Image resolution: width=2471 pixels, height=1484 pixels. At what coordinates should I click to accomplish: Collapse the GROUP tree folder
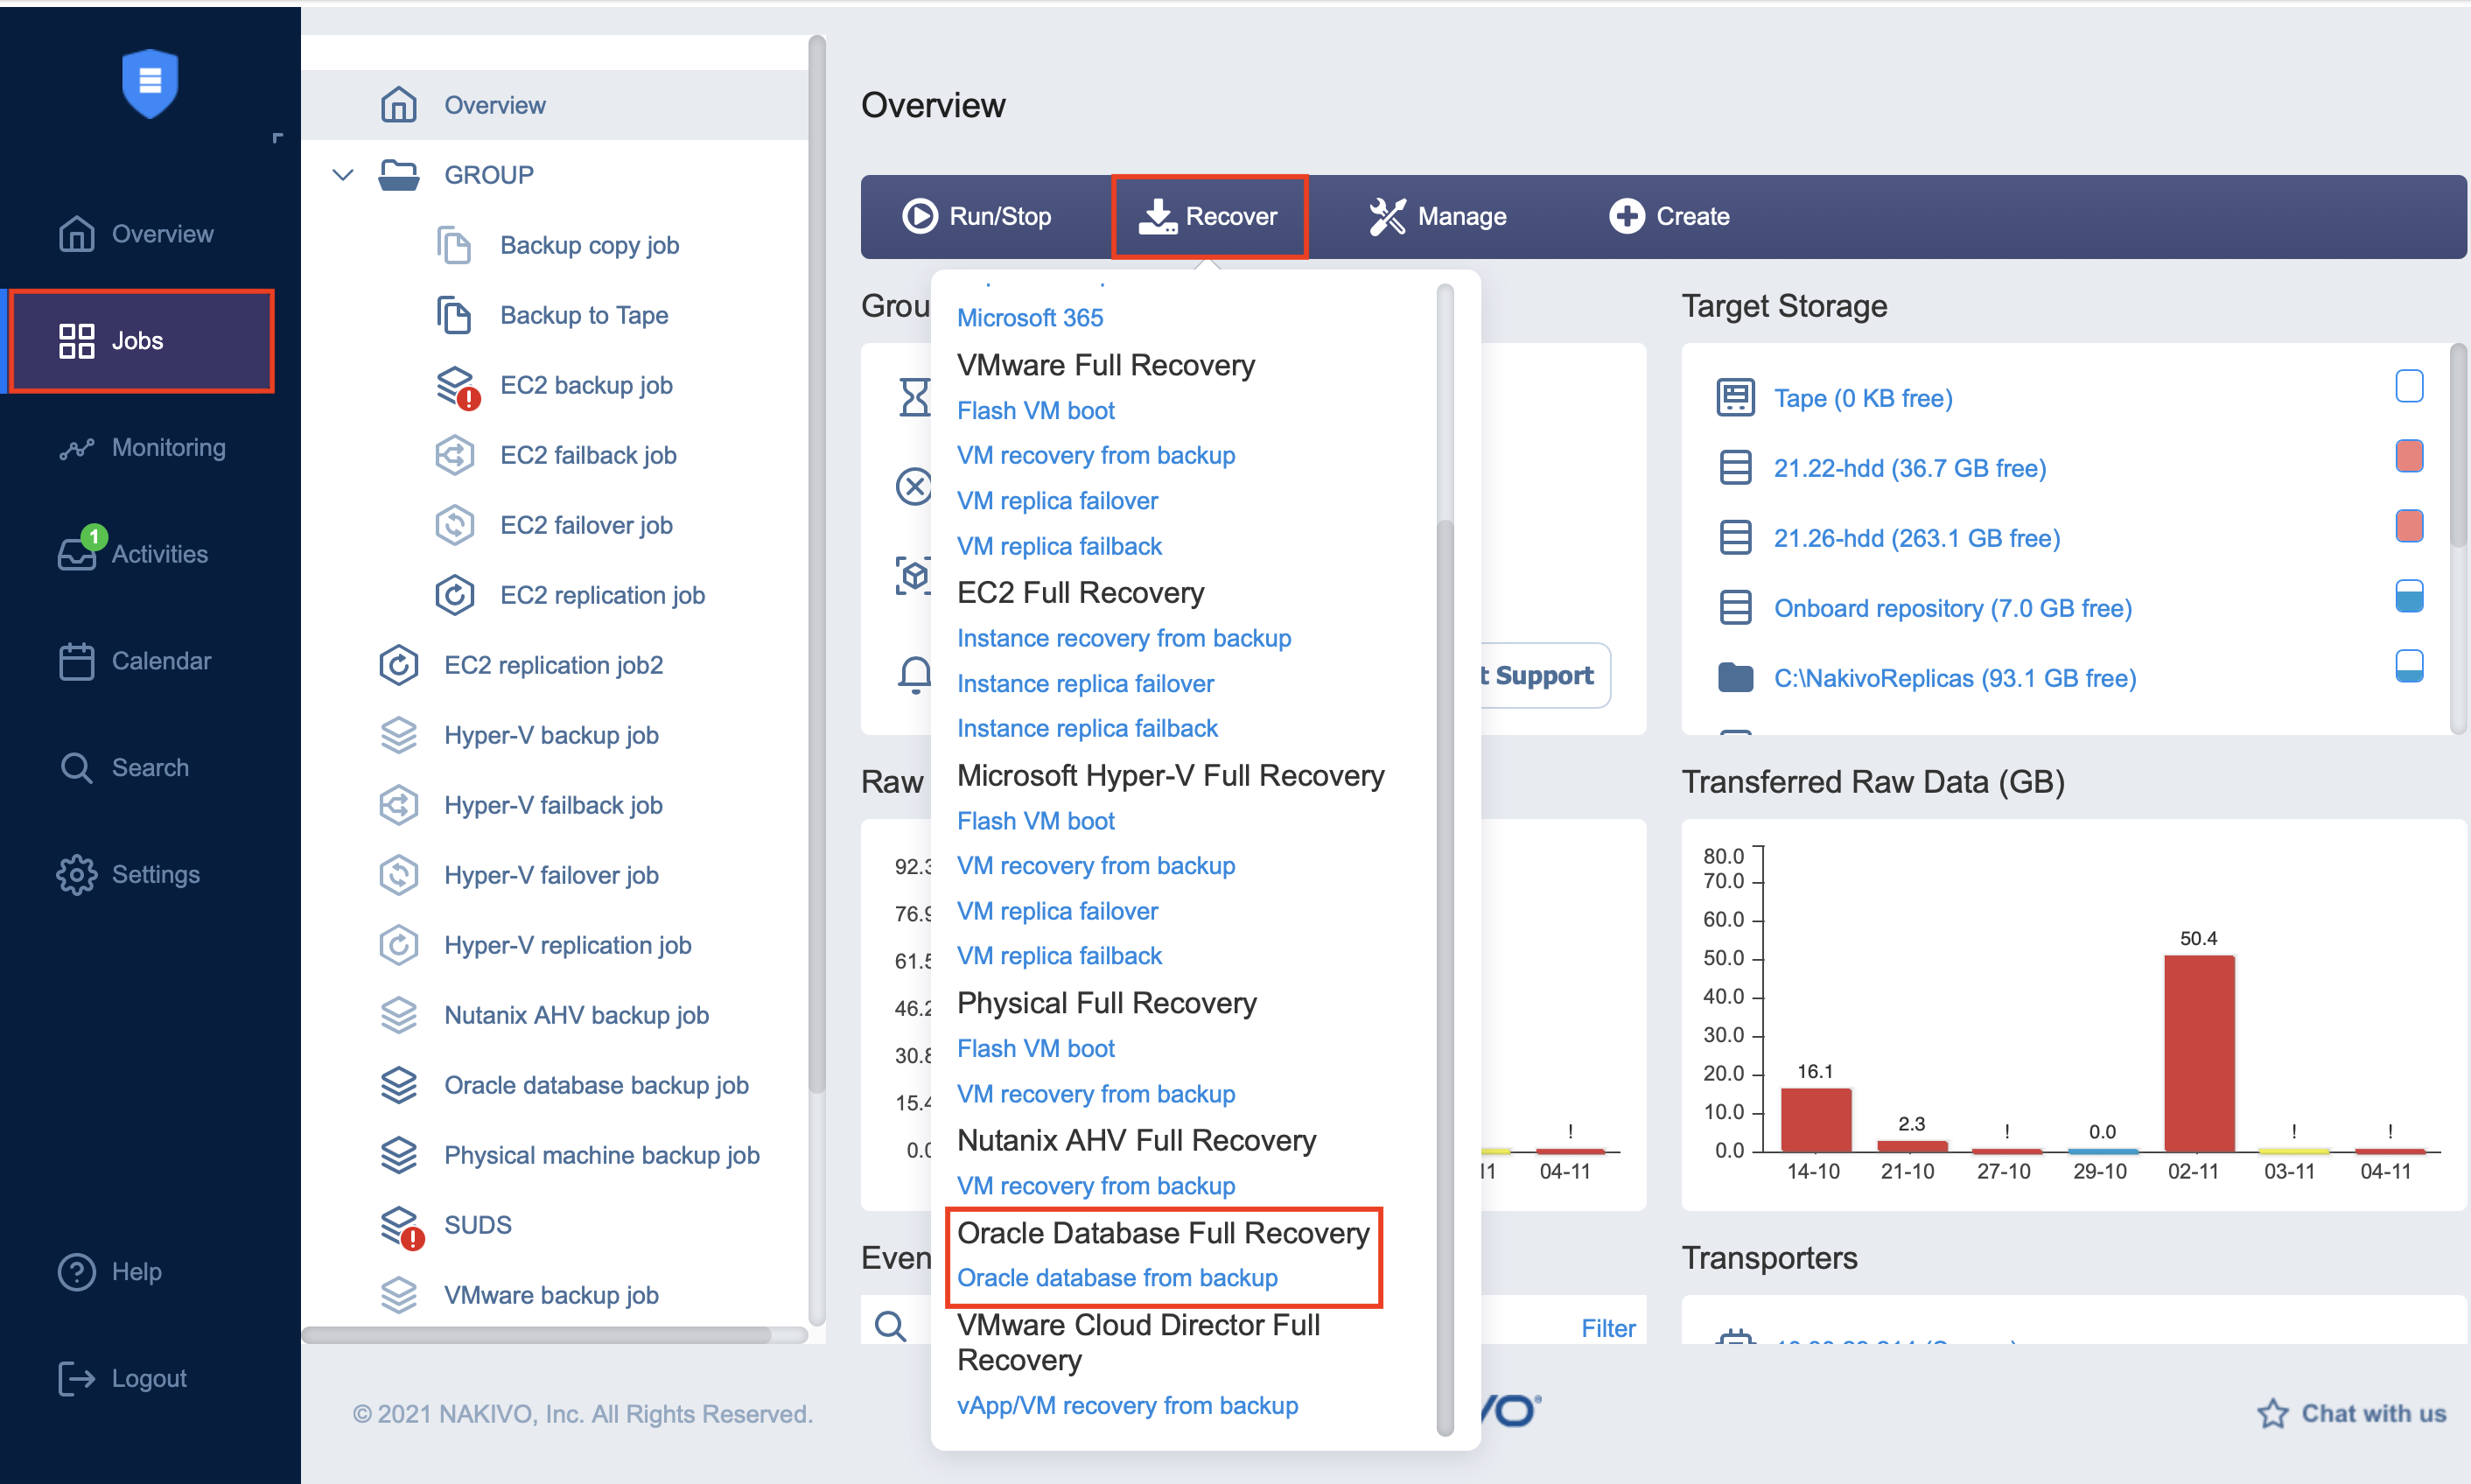tap(343, 175)
